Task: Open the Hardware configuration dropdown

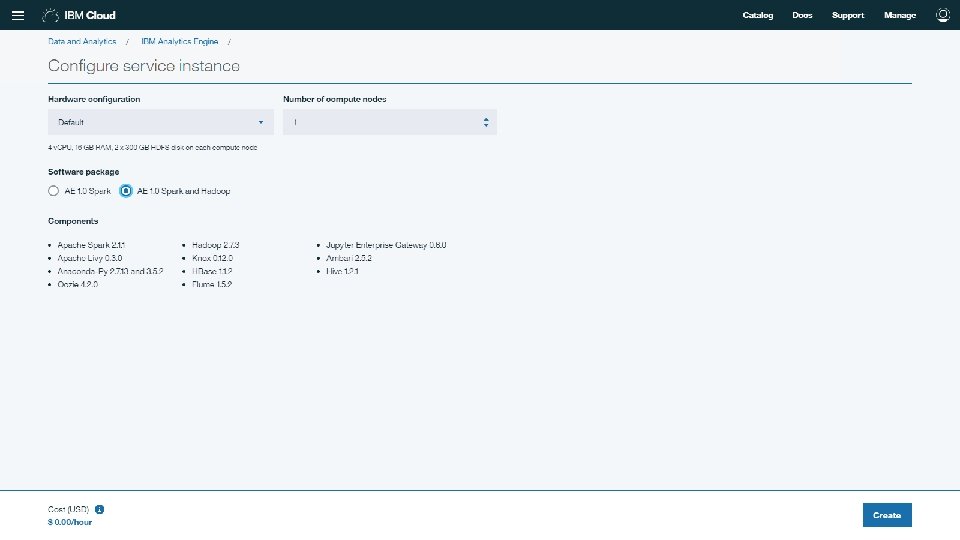Action: pyautogui.click(x=160, y=122)
